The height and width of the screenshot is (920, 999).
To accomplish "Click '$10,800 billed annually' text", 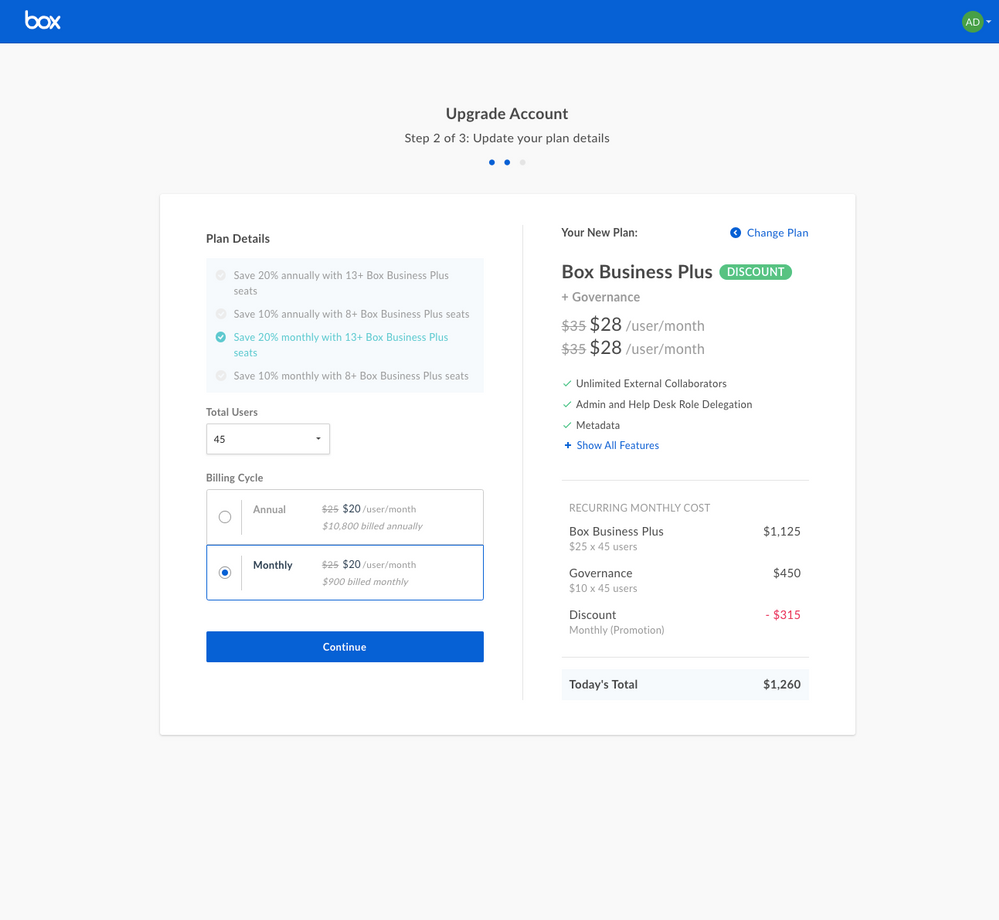I will point(372,526).
